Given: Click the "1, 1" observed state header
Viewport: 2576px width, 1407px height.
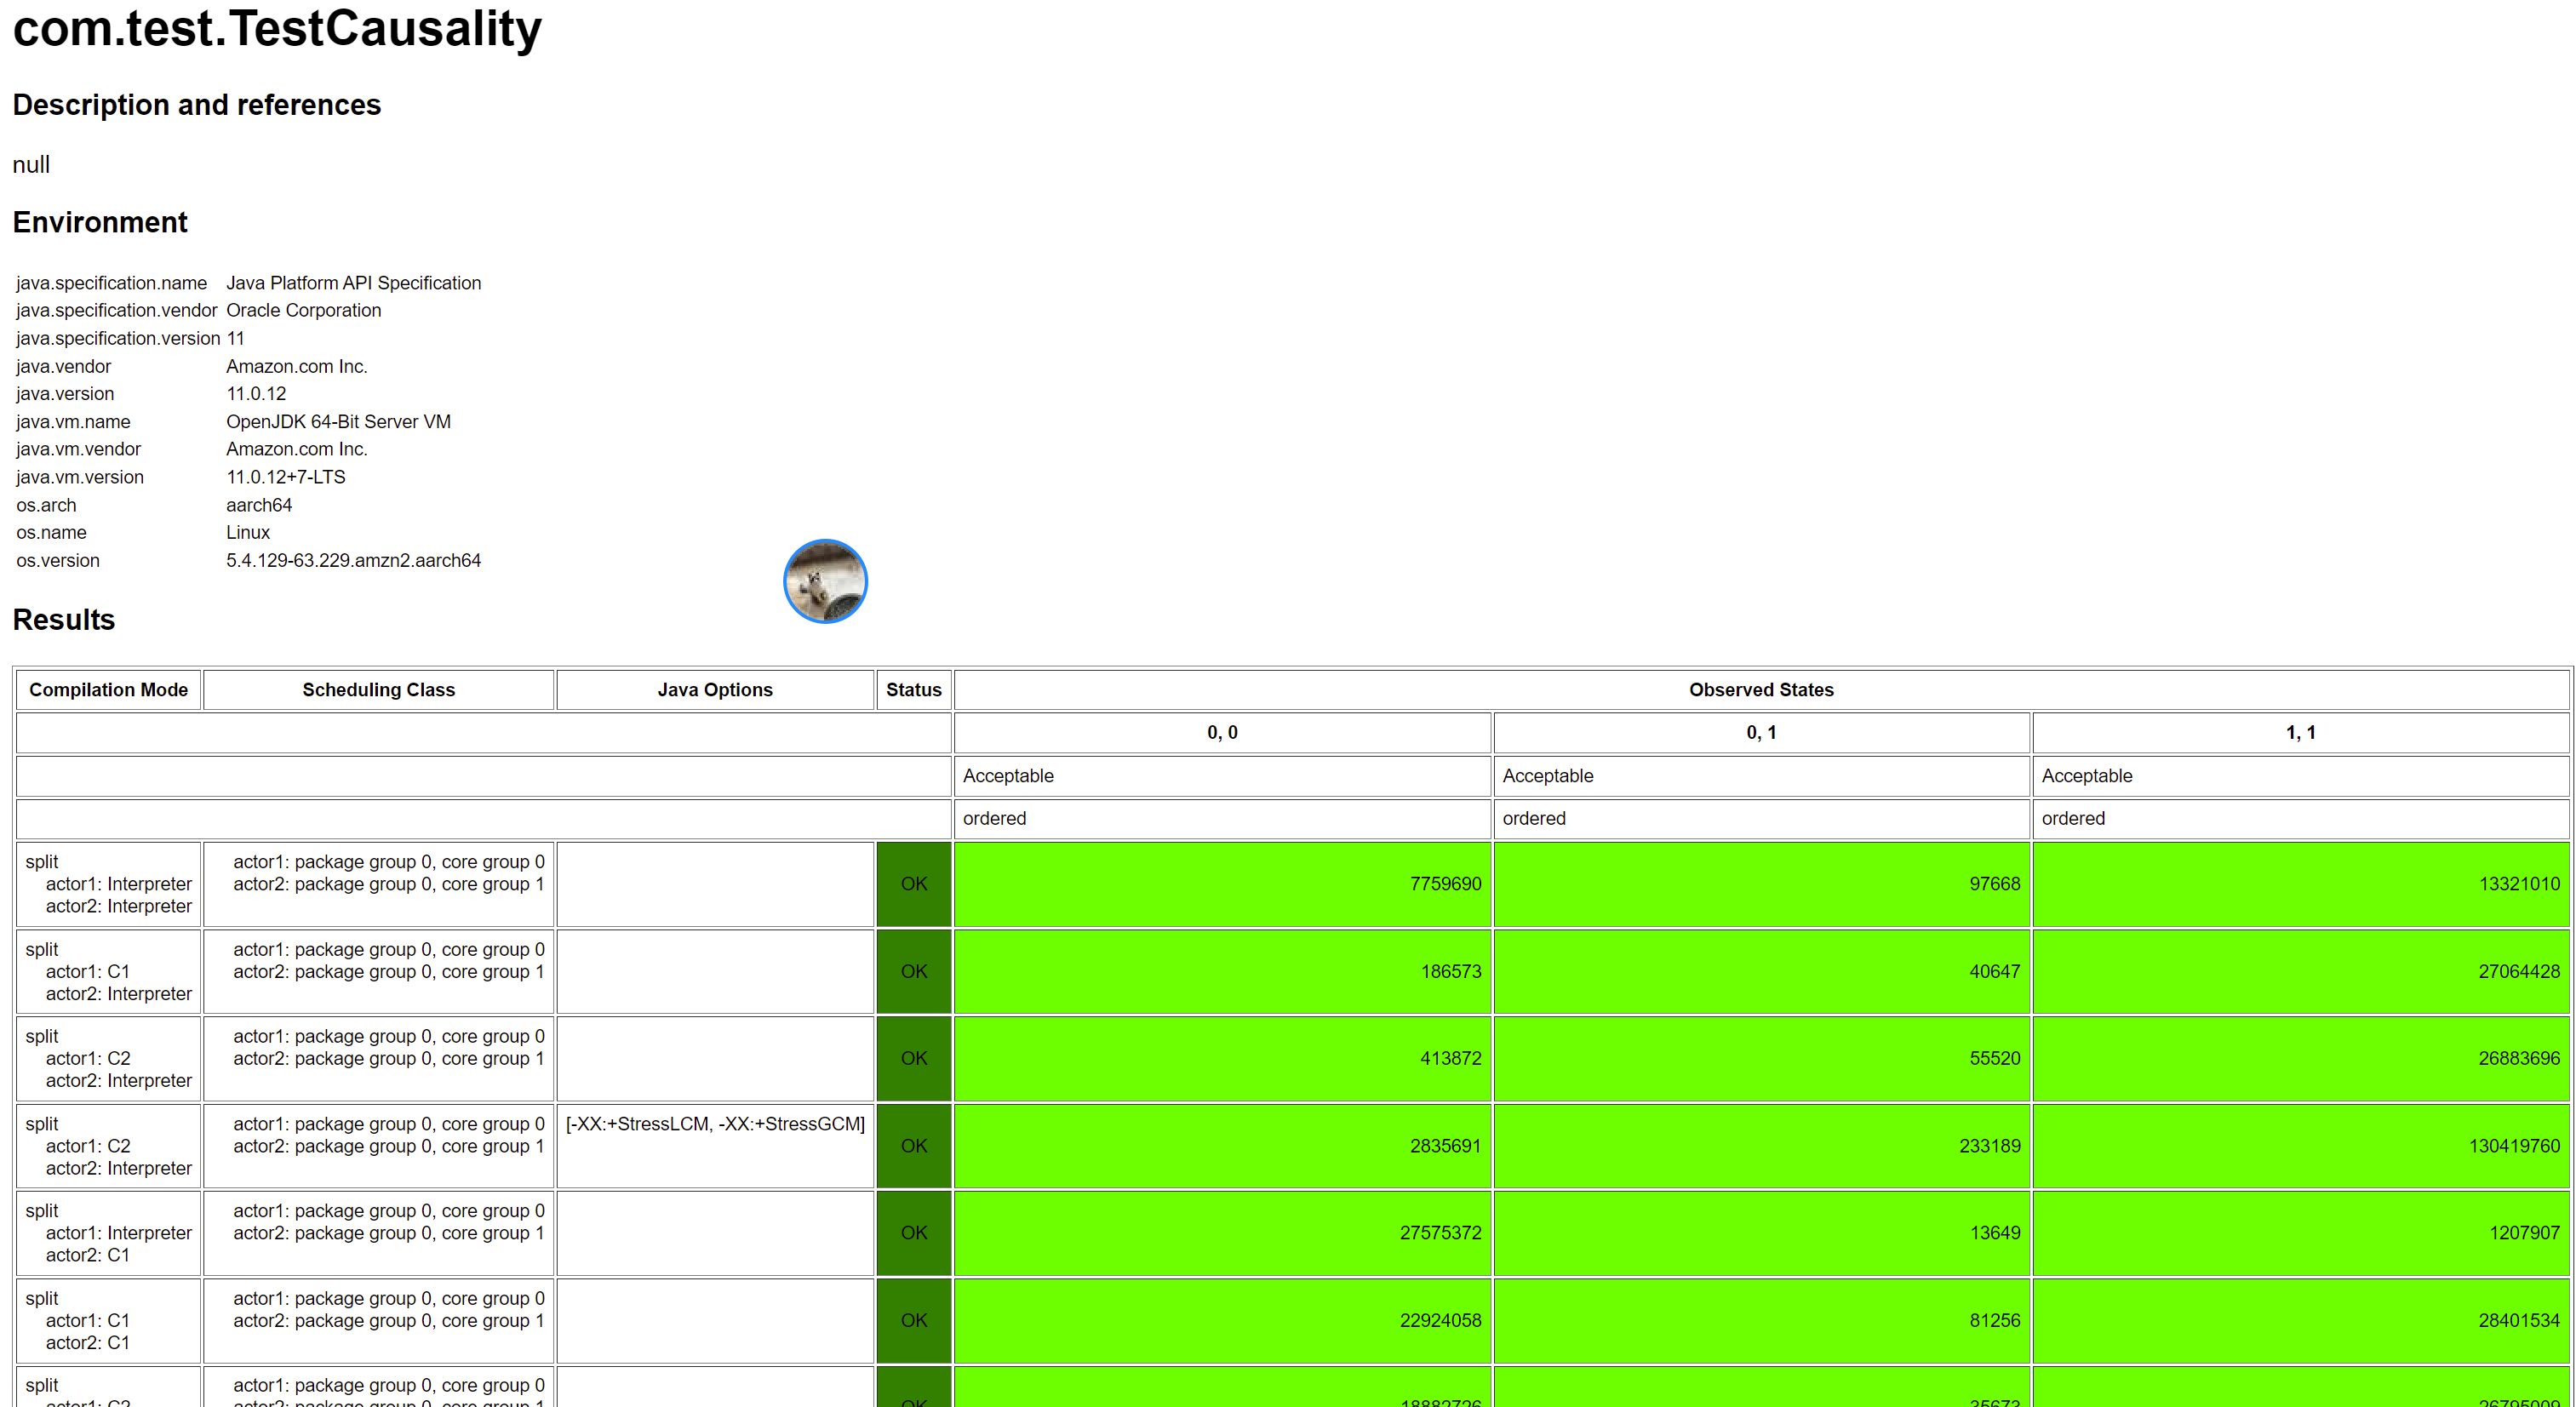Looking at the screenshot, I should [2300, 733].
